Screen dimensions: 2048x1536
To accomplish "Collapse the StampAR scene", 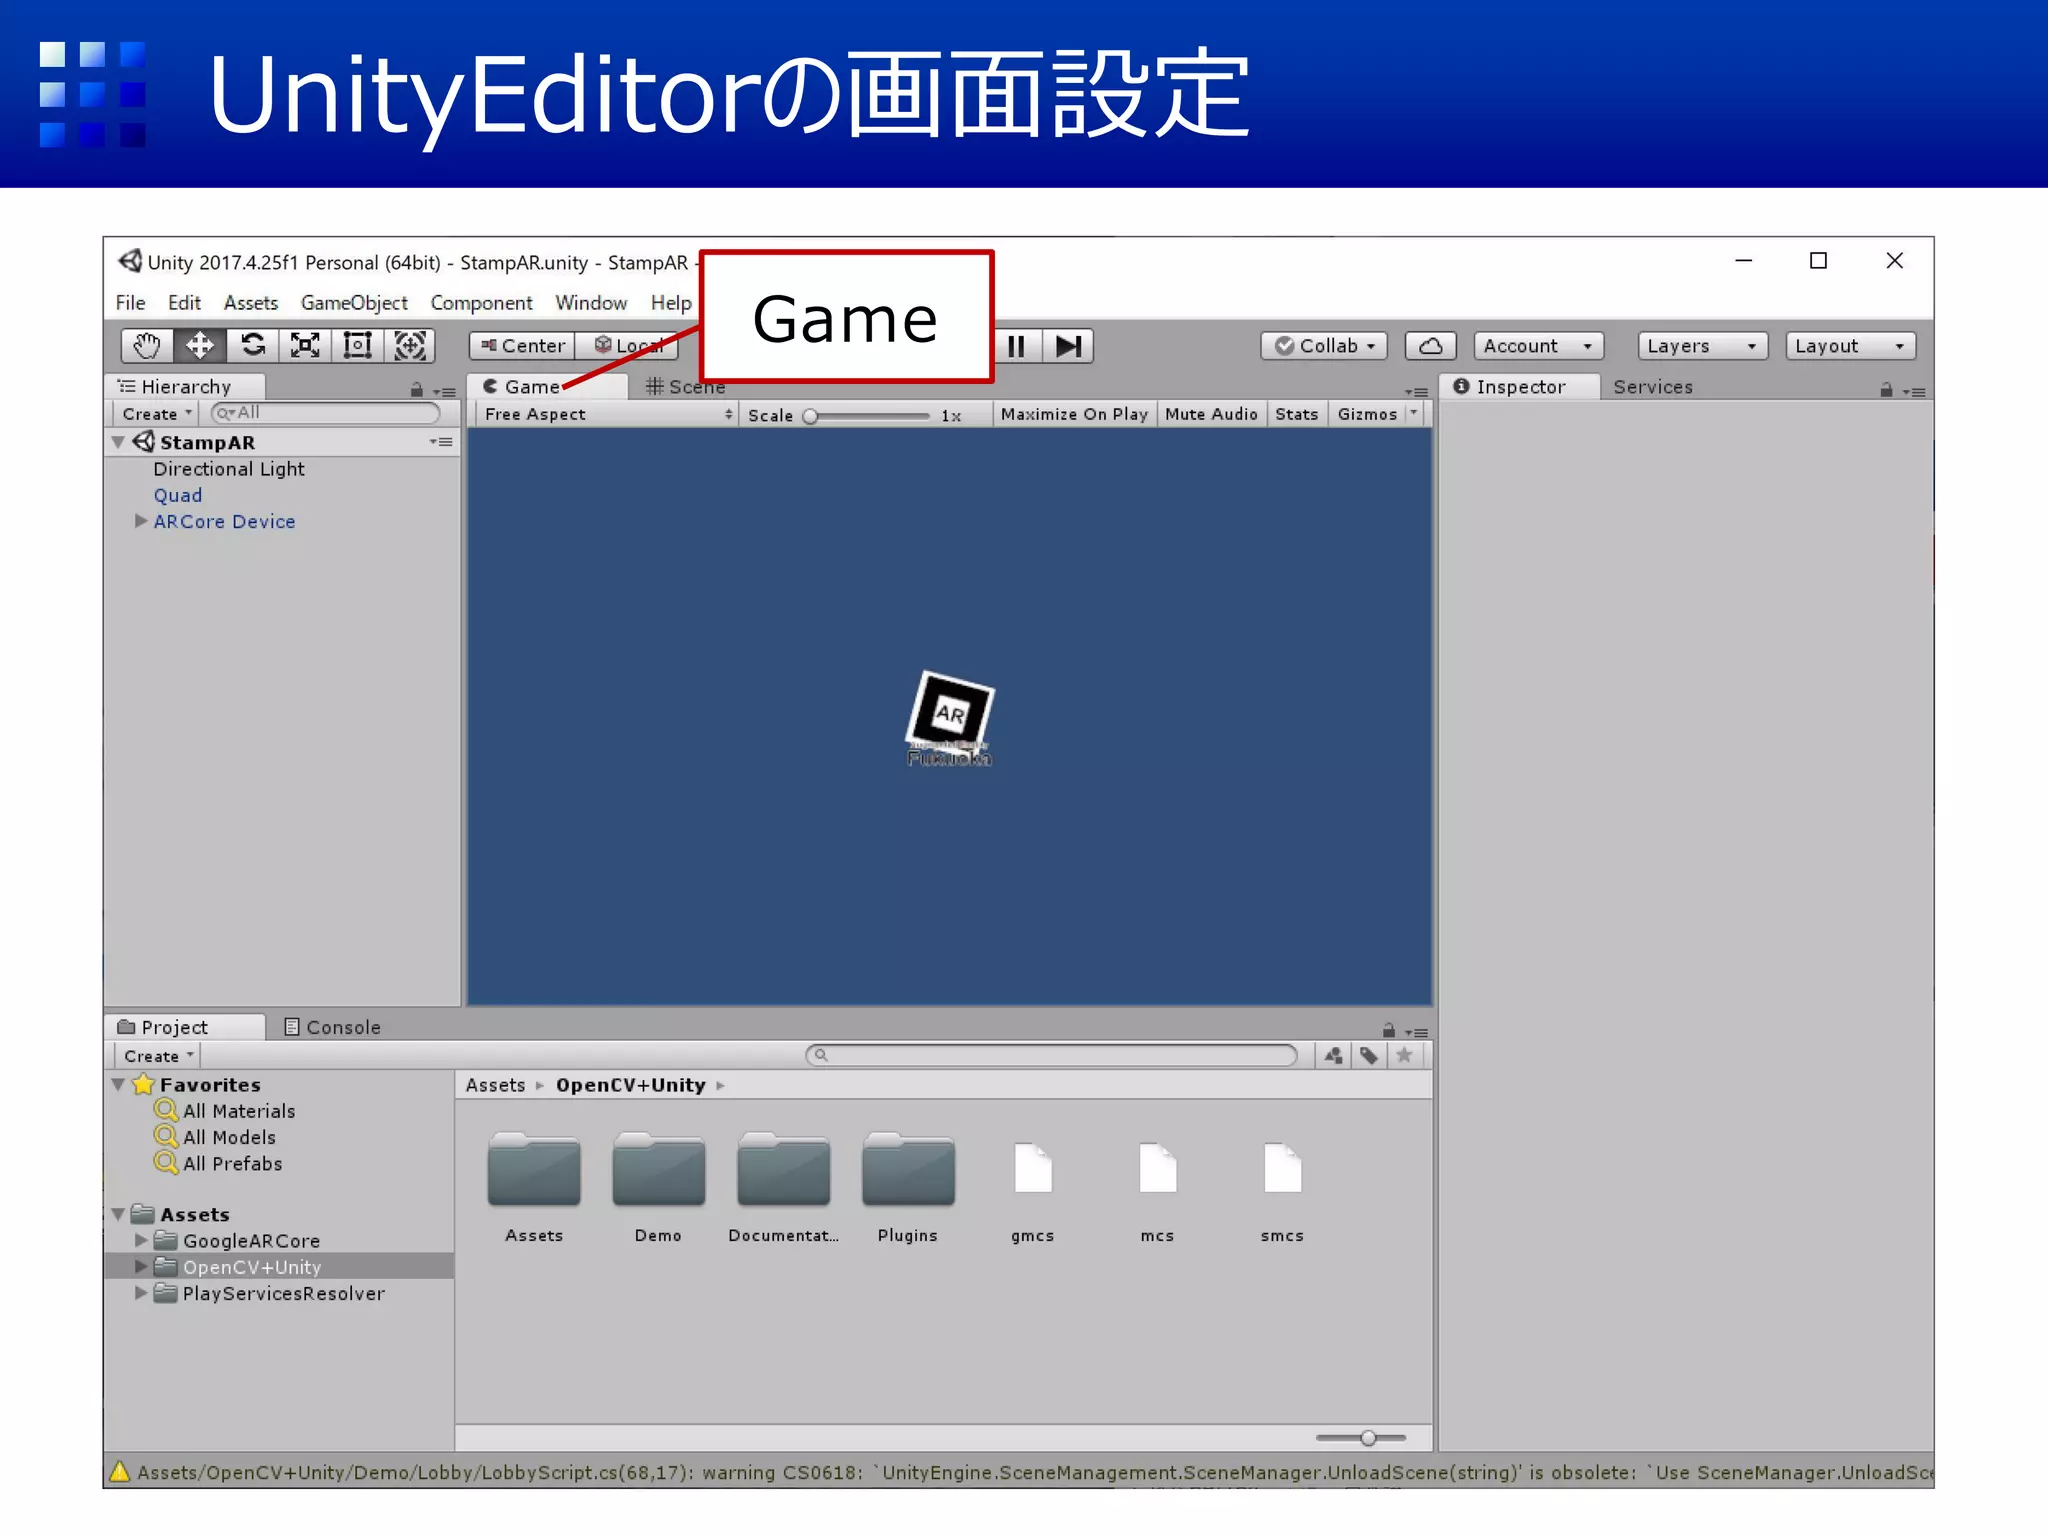I will point(118,442).
